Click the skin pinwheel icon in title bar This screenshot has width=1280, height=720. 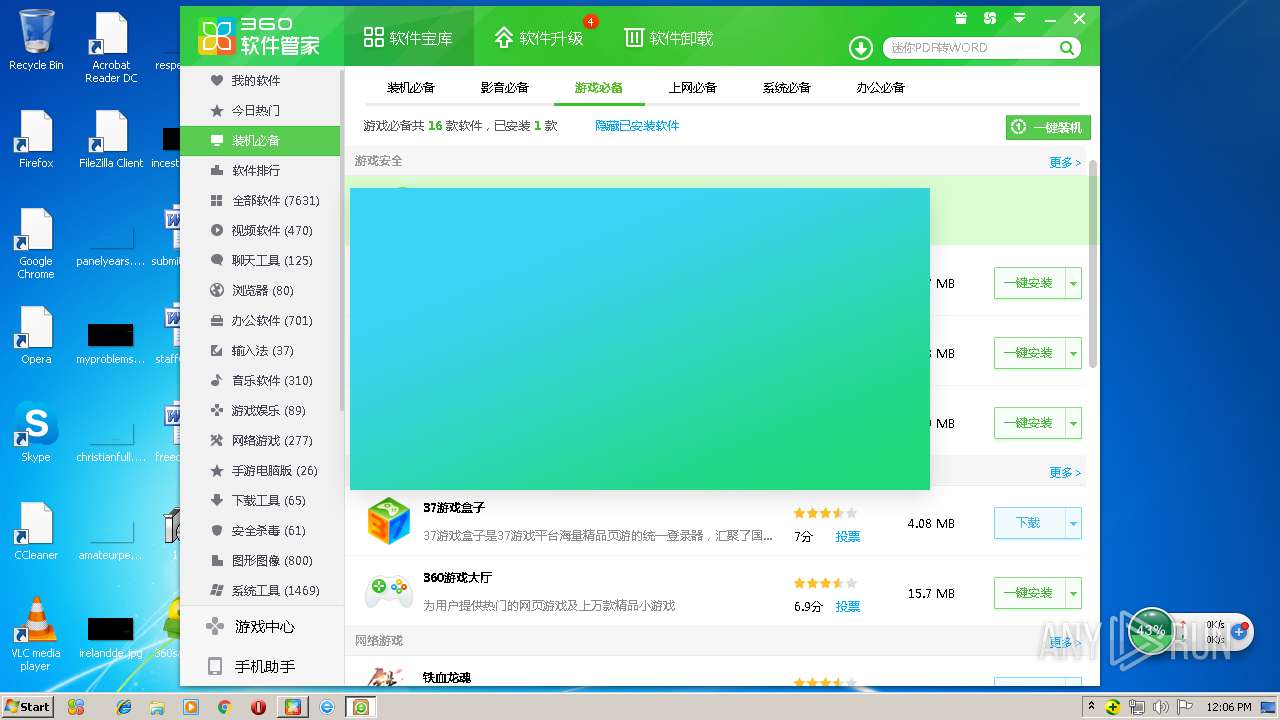pyautogui.click(x=990, y=18)
